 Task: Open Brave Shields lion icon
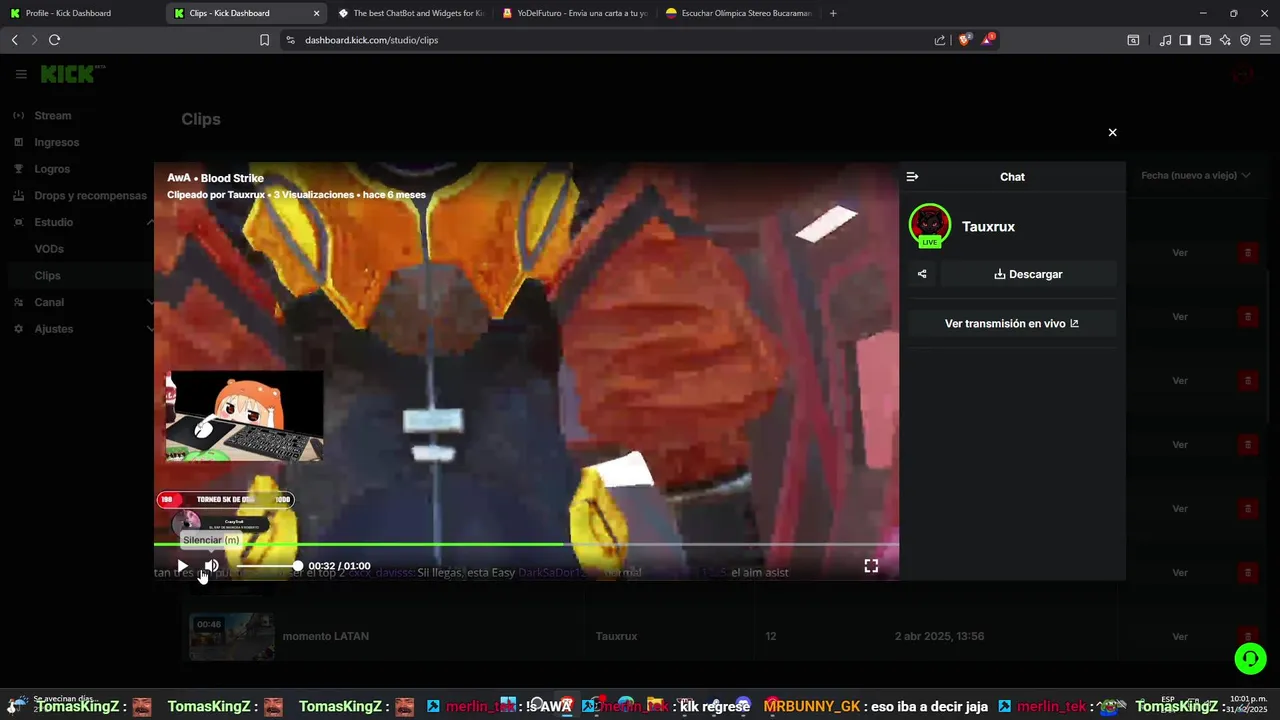(964, 40)
